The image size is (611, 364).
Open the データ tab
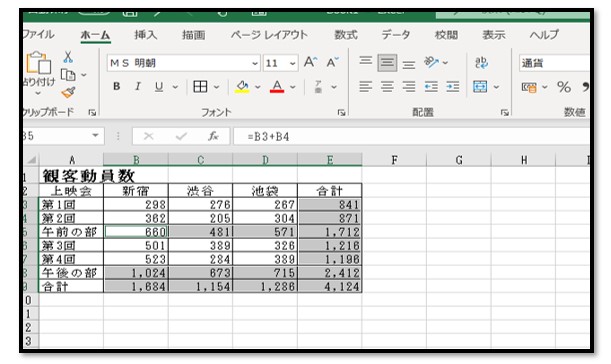(396, 35)
